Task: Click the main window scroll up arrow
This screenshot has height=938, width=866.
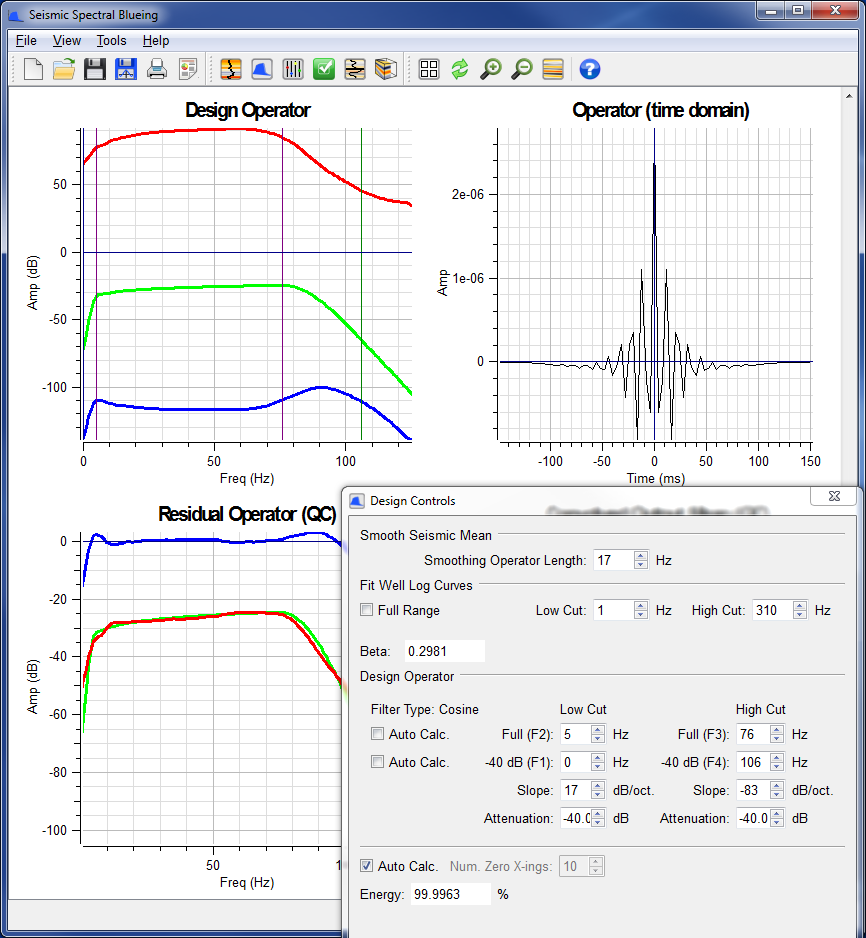Action: tap(849, 96)
